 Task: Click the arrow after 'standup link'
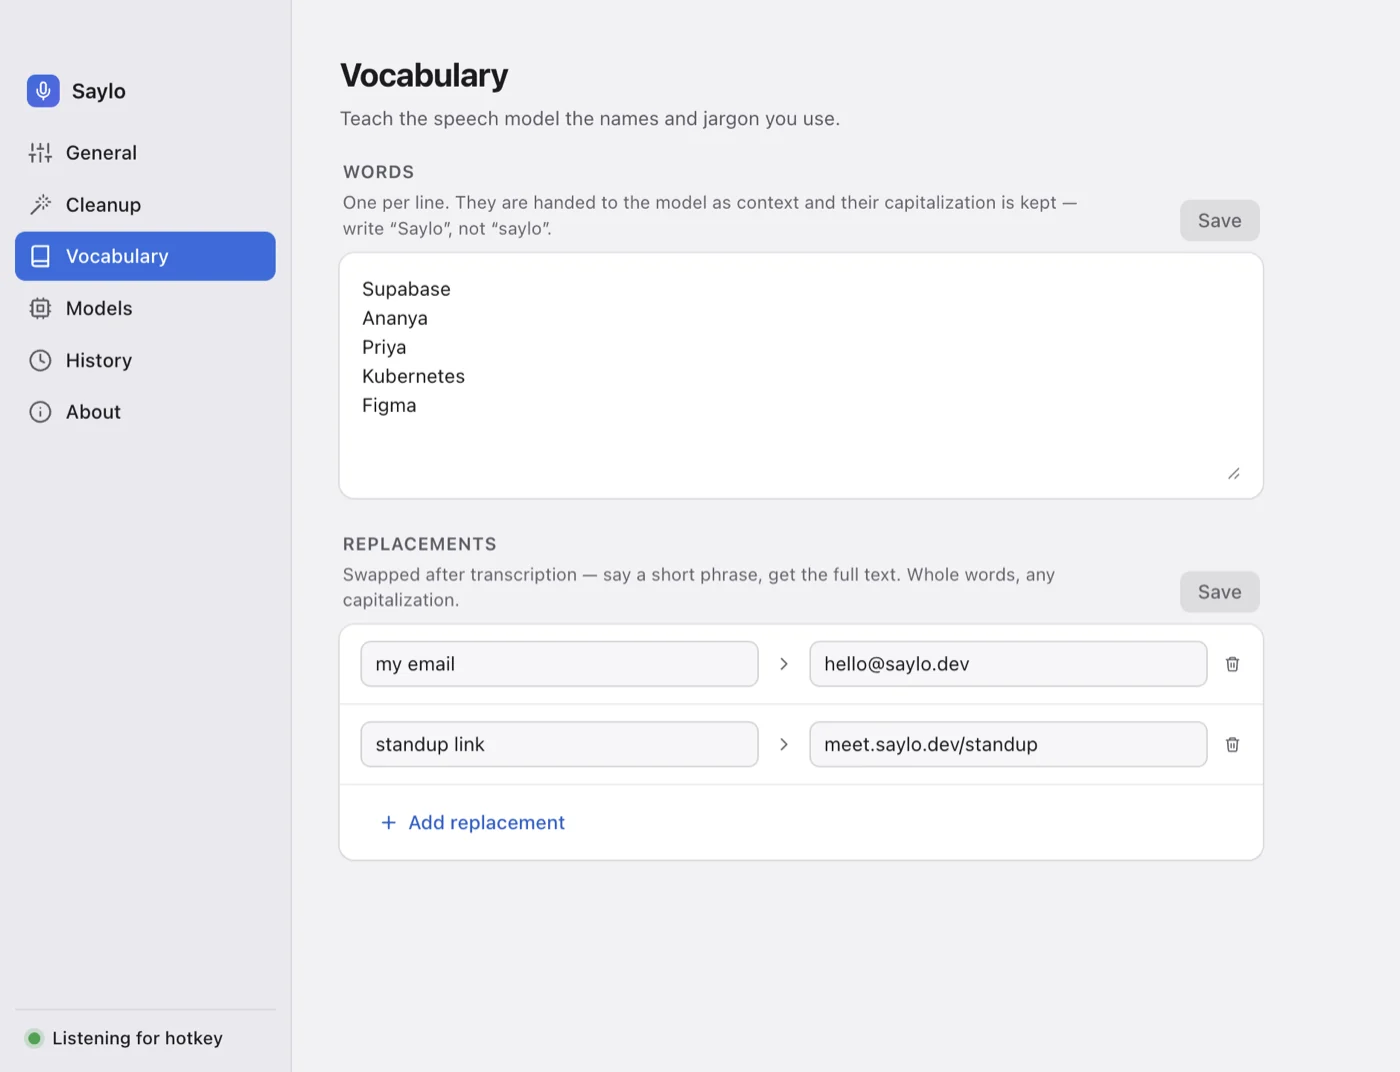coord(784,745)
